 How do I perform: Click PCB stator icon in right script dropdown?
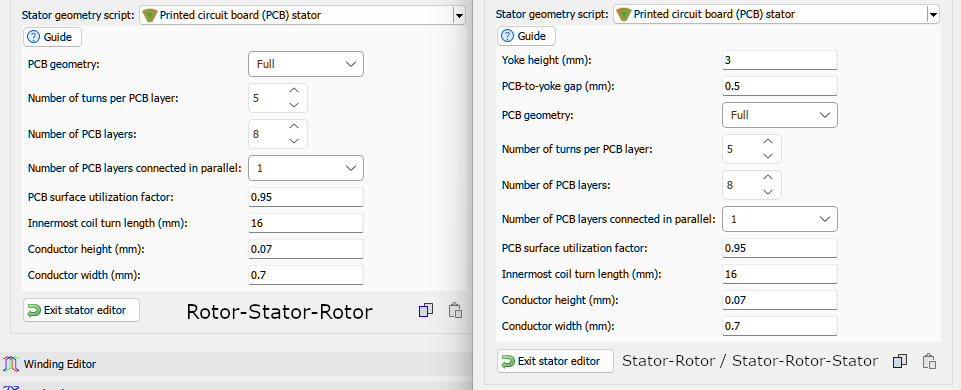coord(624,14)
